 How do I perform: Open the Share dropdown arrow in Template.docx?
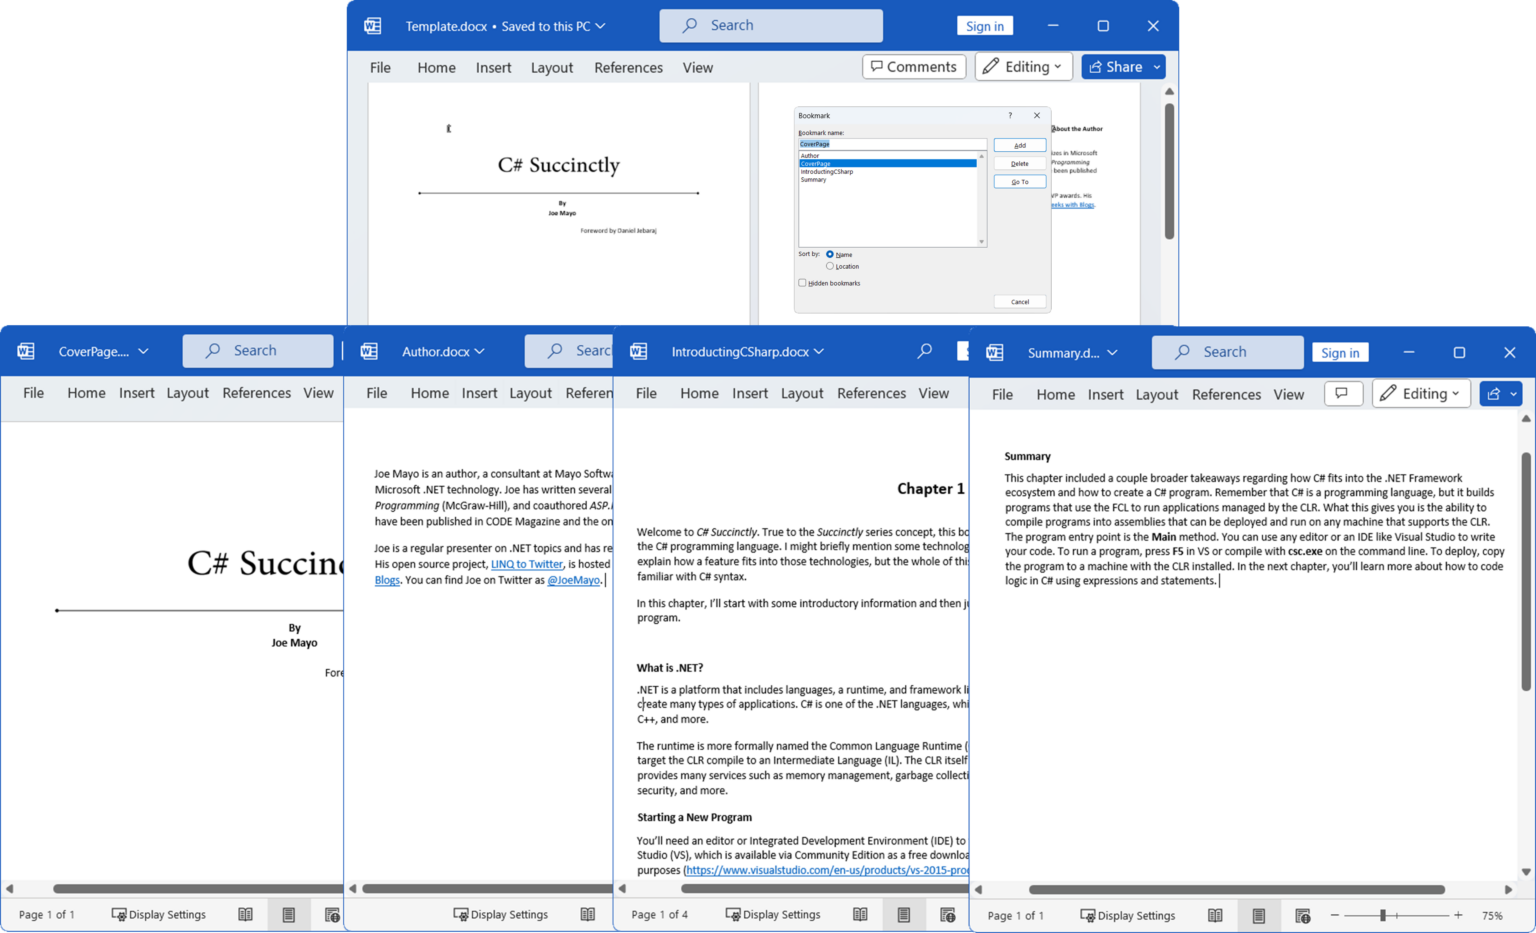(1157, 66)
